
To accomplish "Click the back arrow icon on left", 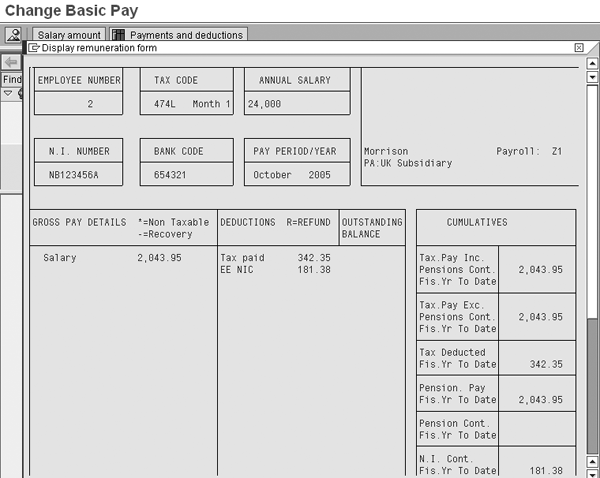I will click(11, 62).
